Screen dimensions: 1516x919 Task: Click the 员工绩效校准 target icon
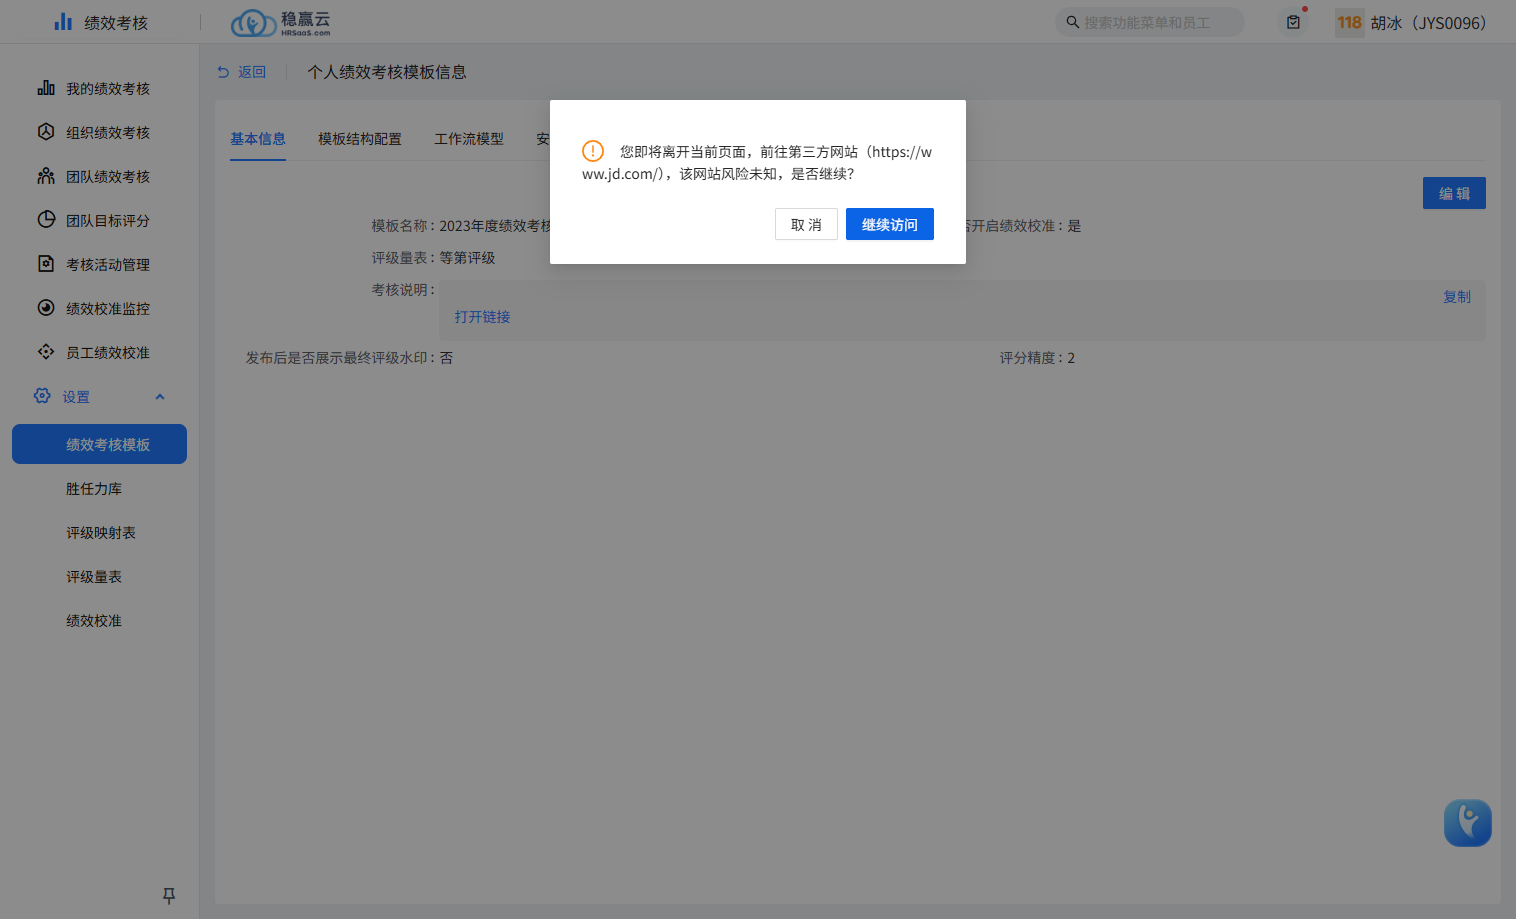pyautogui.click(x=46, y=352)
